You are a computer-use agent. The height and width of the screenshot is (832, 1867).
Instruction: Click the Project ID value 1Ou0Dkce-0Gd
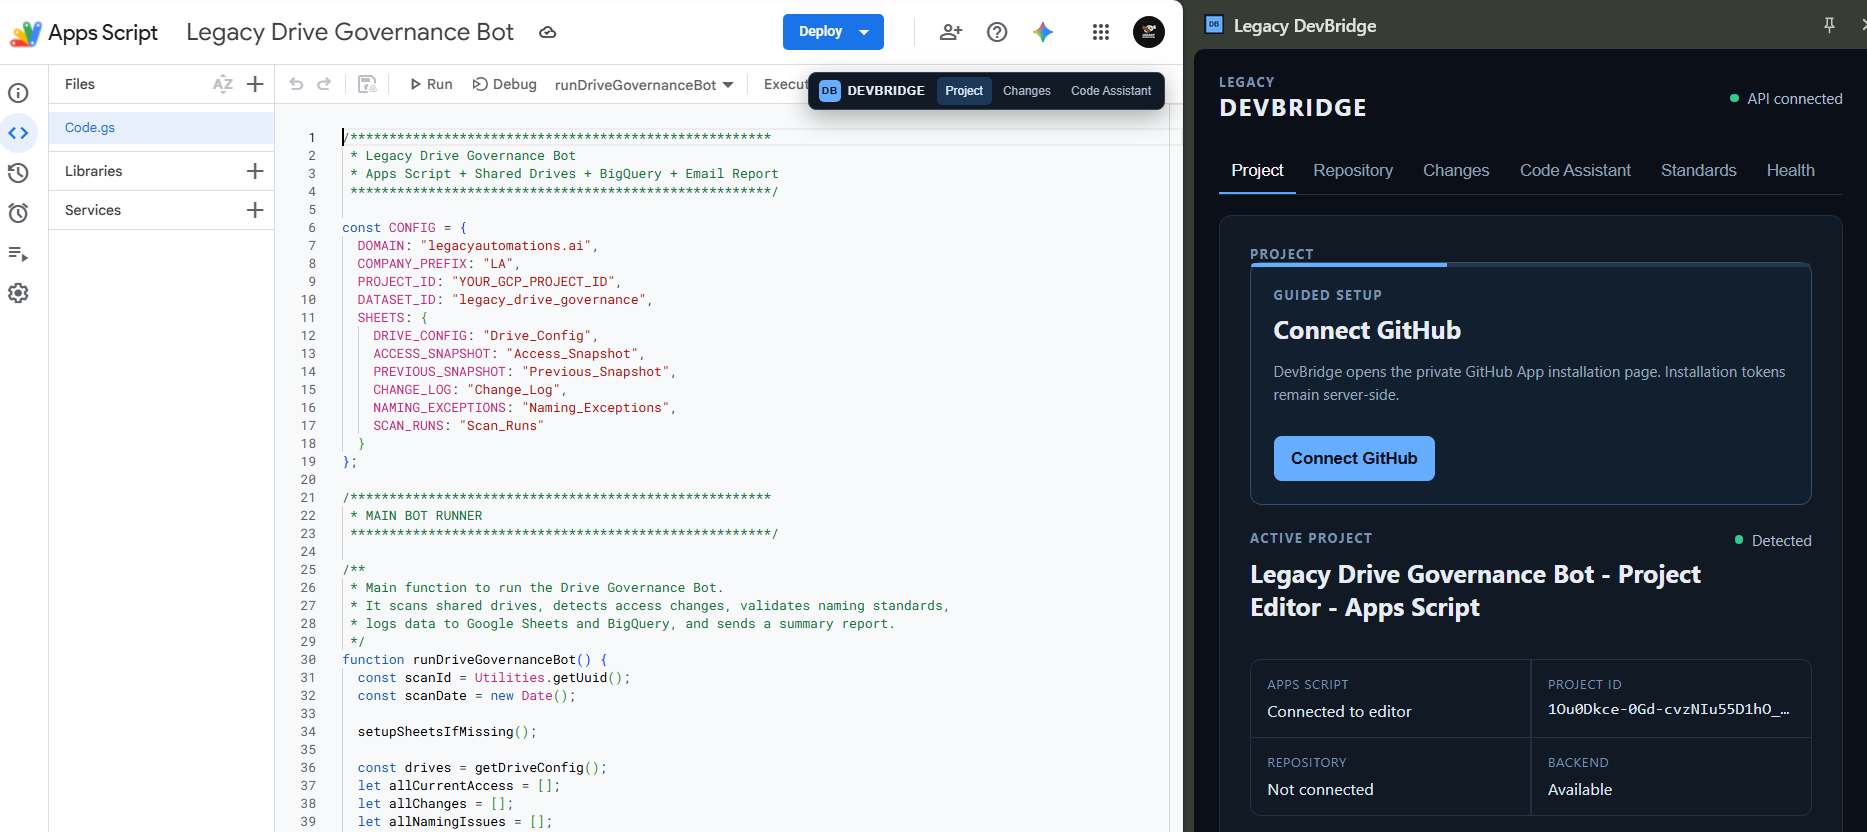(x=1668, y=709)
